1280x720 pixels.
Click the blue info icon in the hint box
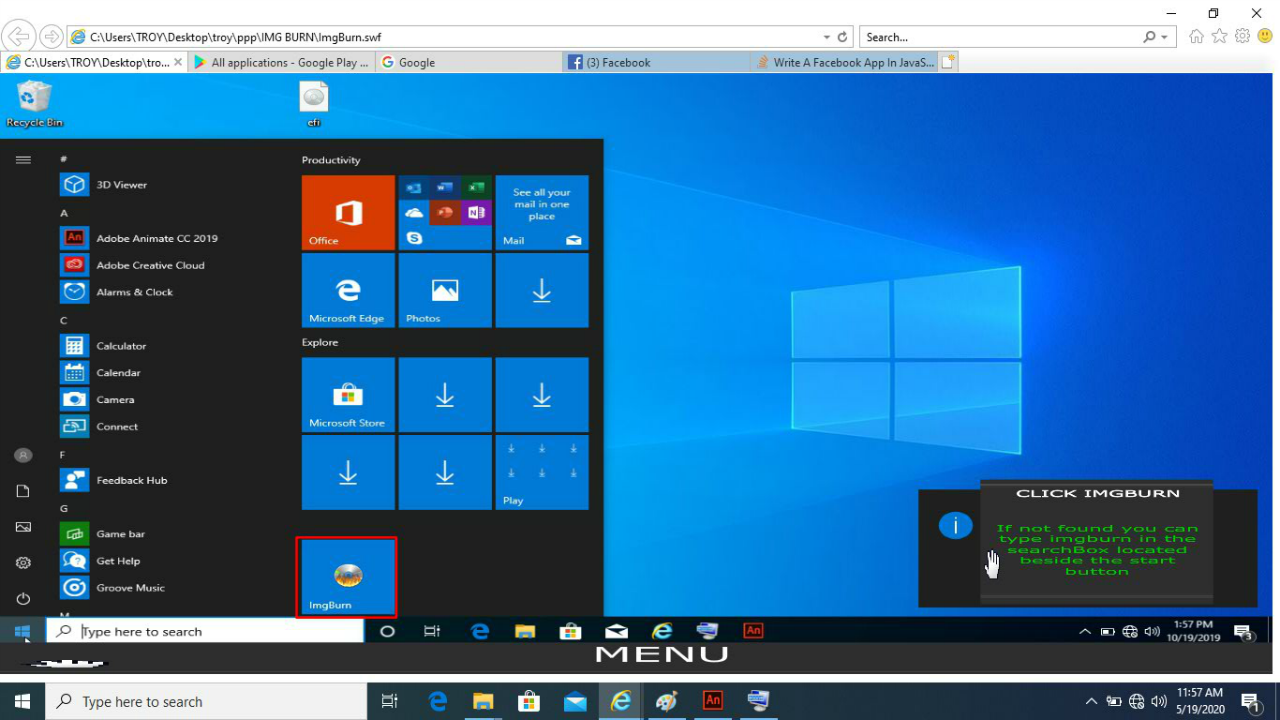coord(955,525)
